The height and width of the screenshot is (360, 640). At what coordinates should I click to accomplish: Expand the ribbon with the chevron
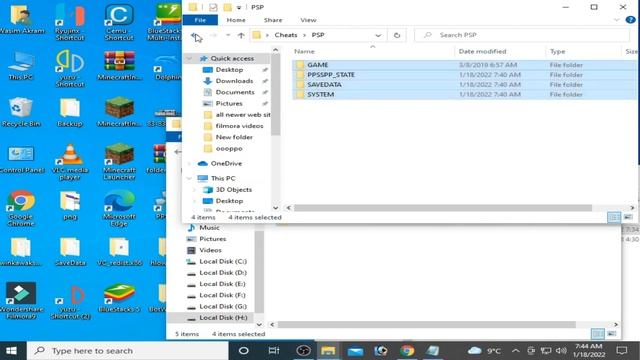click(x=616, y=20)
